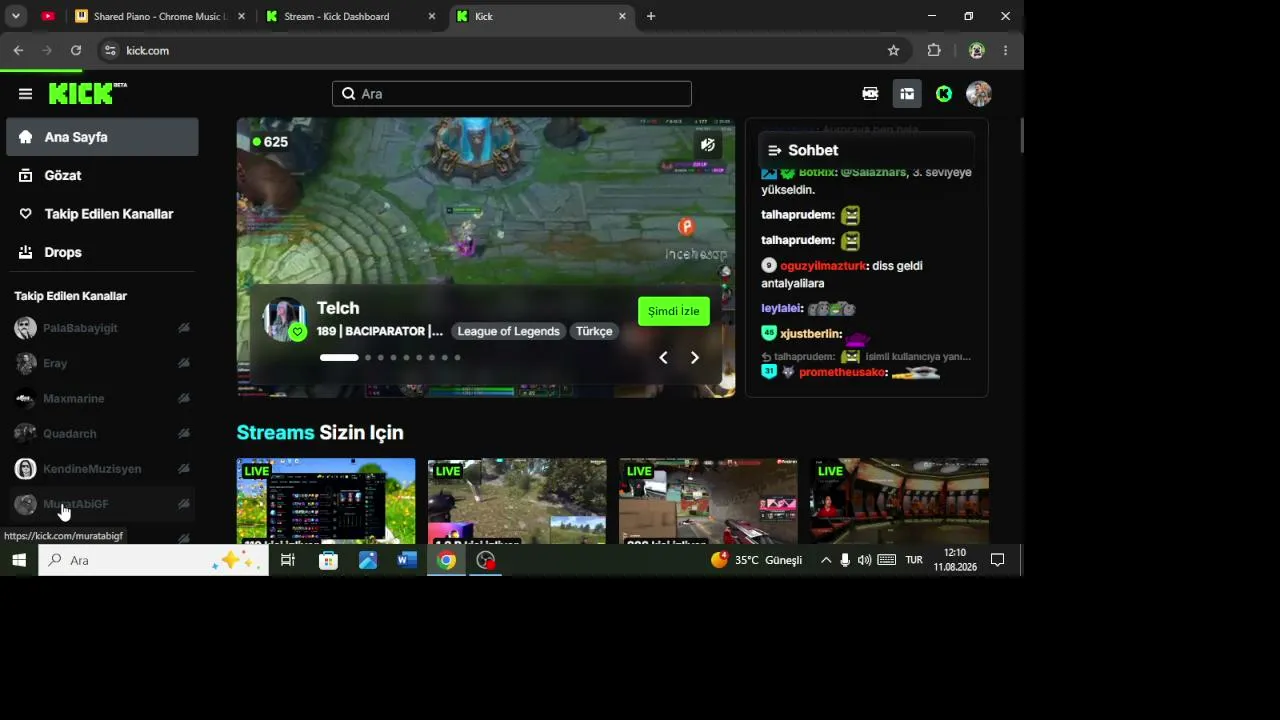Open Telch's channel name link
The width and height of the screenshot is (1280, 720).
click(338, 308)
